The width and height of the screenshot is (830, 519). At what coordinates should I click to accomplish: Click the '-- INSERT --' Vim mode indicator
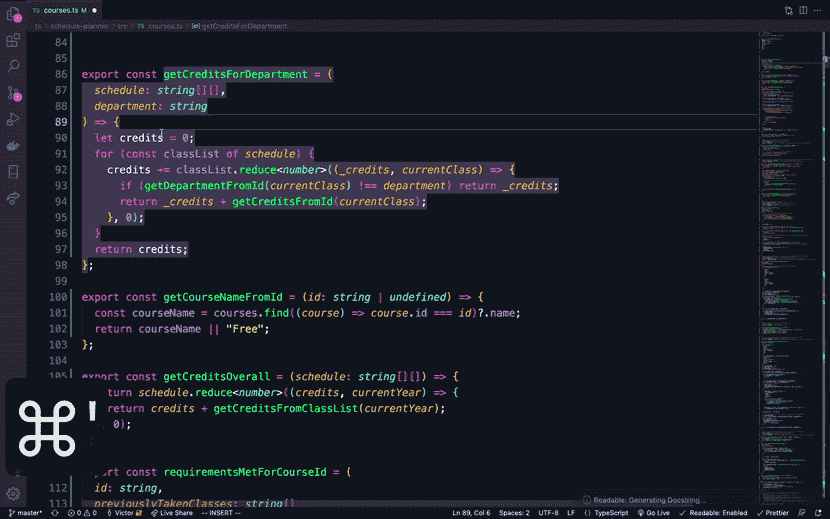pos(221,513)
